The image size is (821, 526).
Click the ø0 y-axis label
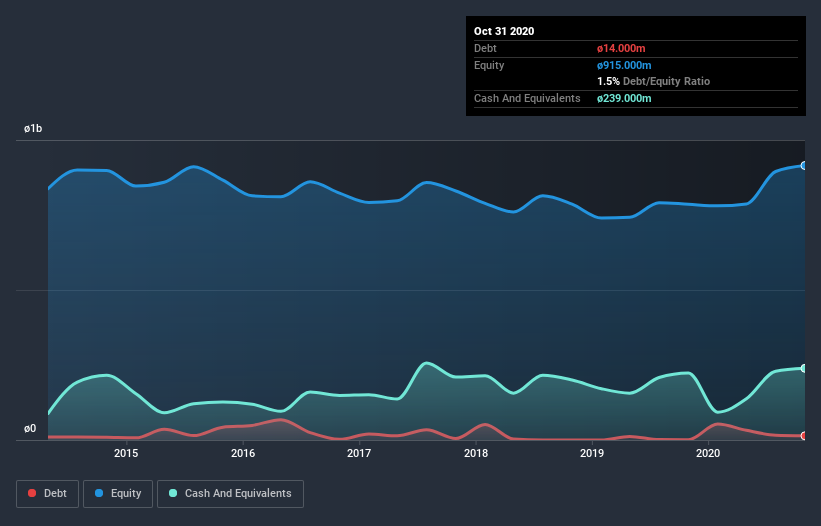30,429
